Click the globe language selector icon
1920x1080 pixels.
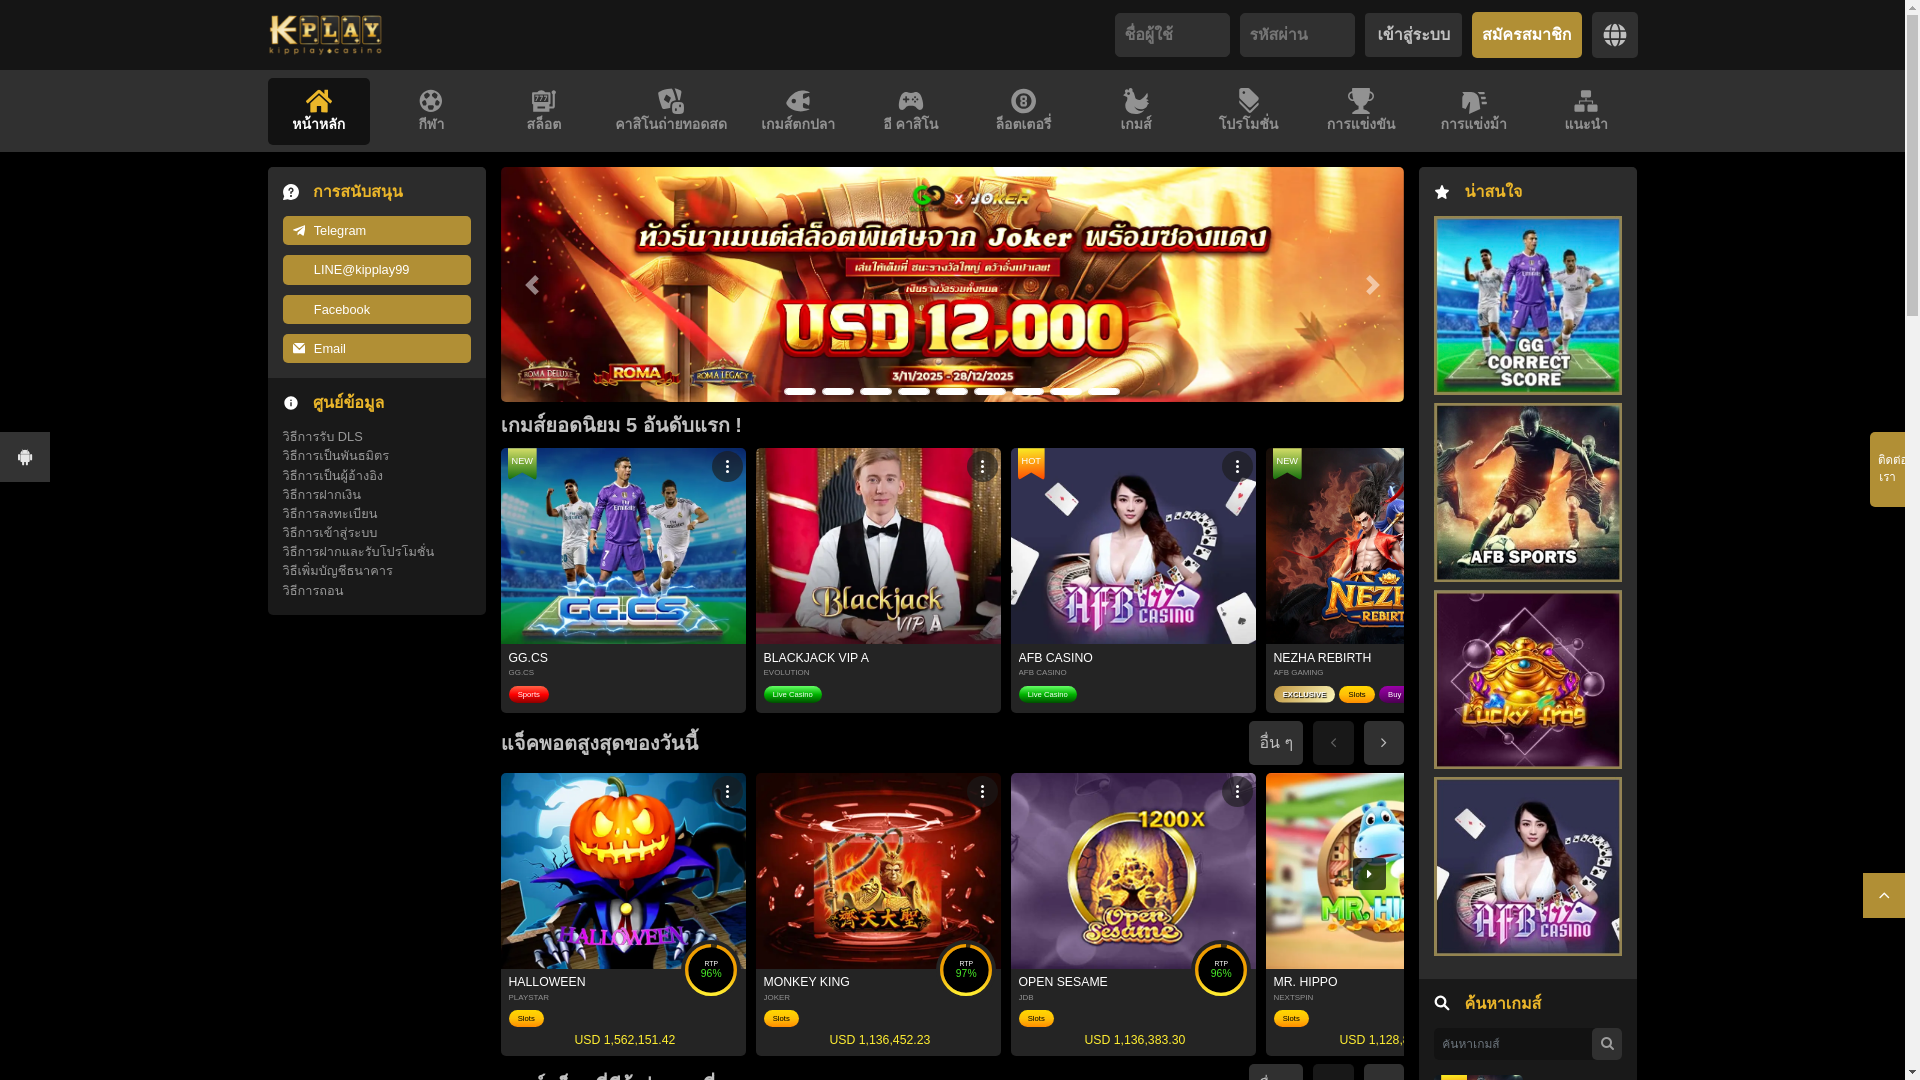pyautogui.click(x=1614, y=35)
